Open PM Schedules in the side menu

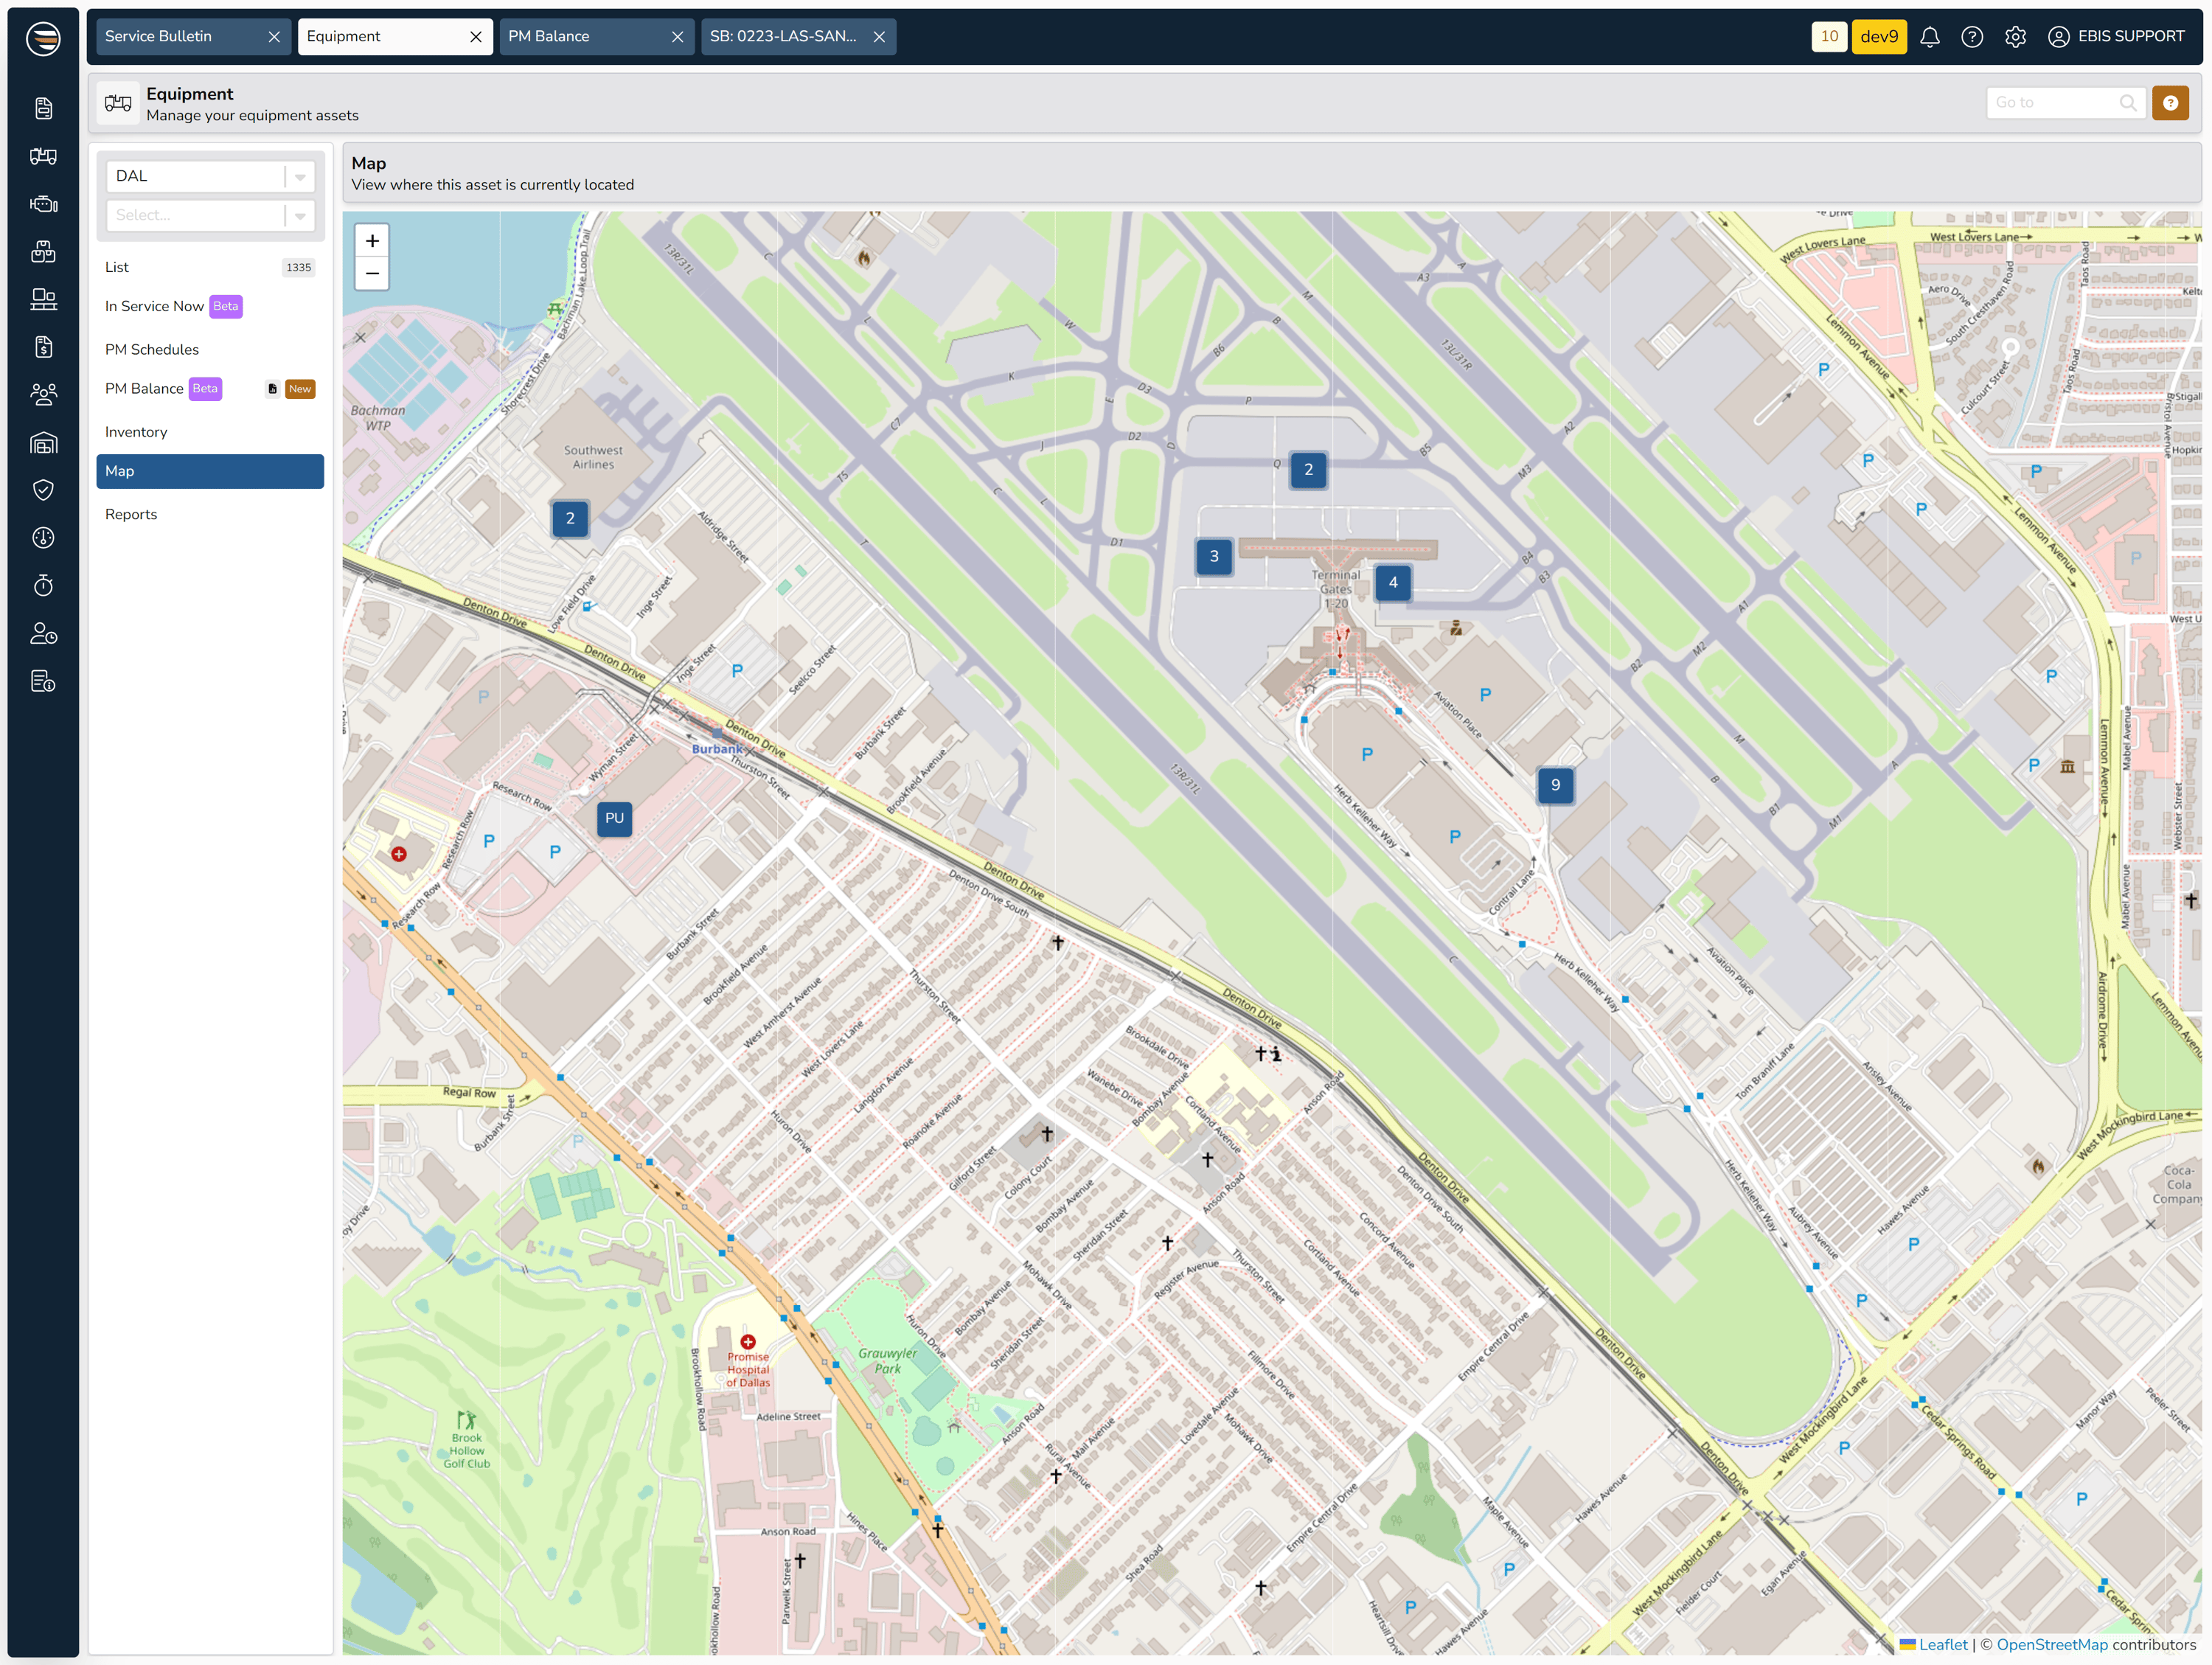point(152,349)
